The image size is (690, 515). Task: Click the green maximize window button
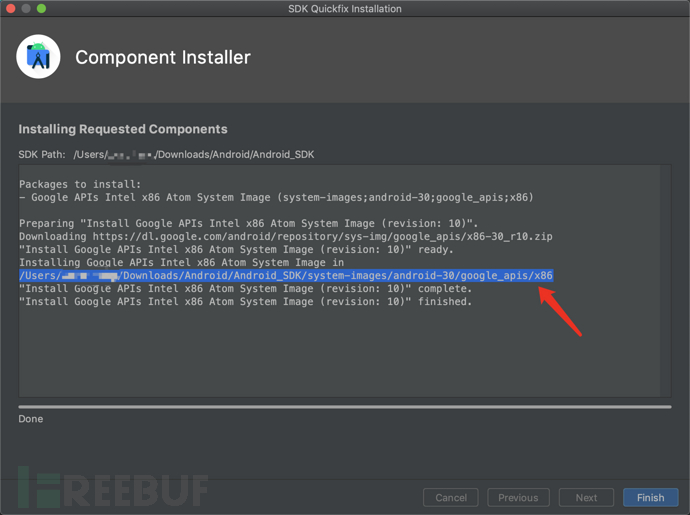[42, 9]
